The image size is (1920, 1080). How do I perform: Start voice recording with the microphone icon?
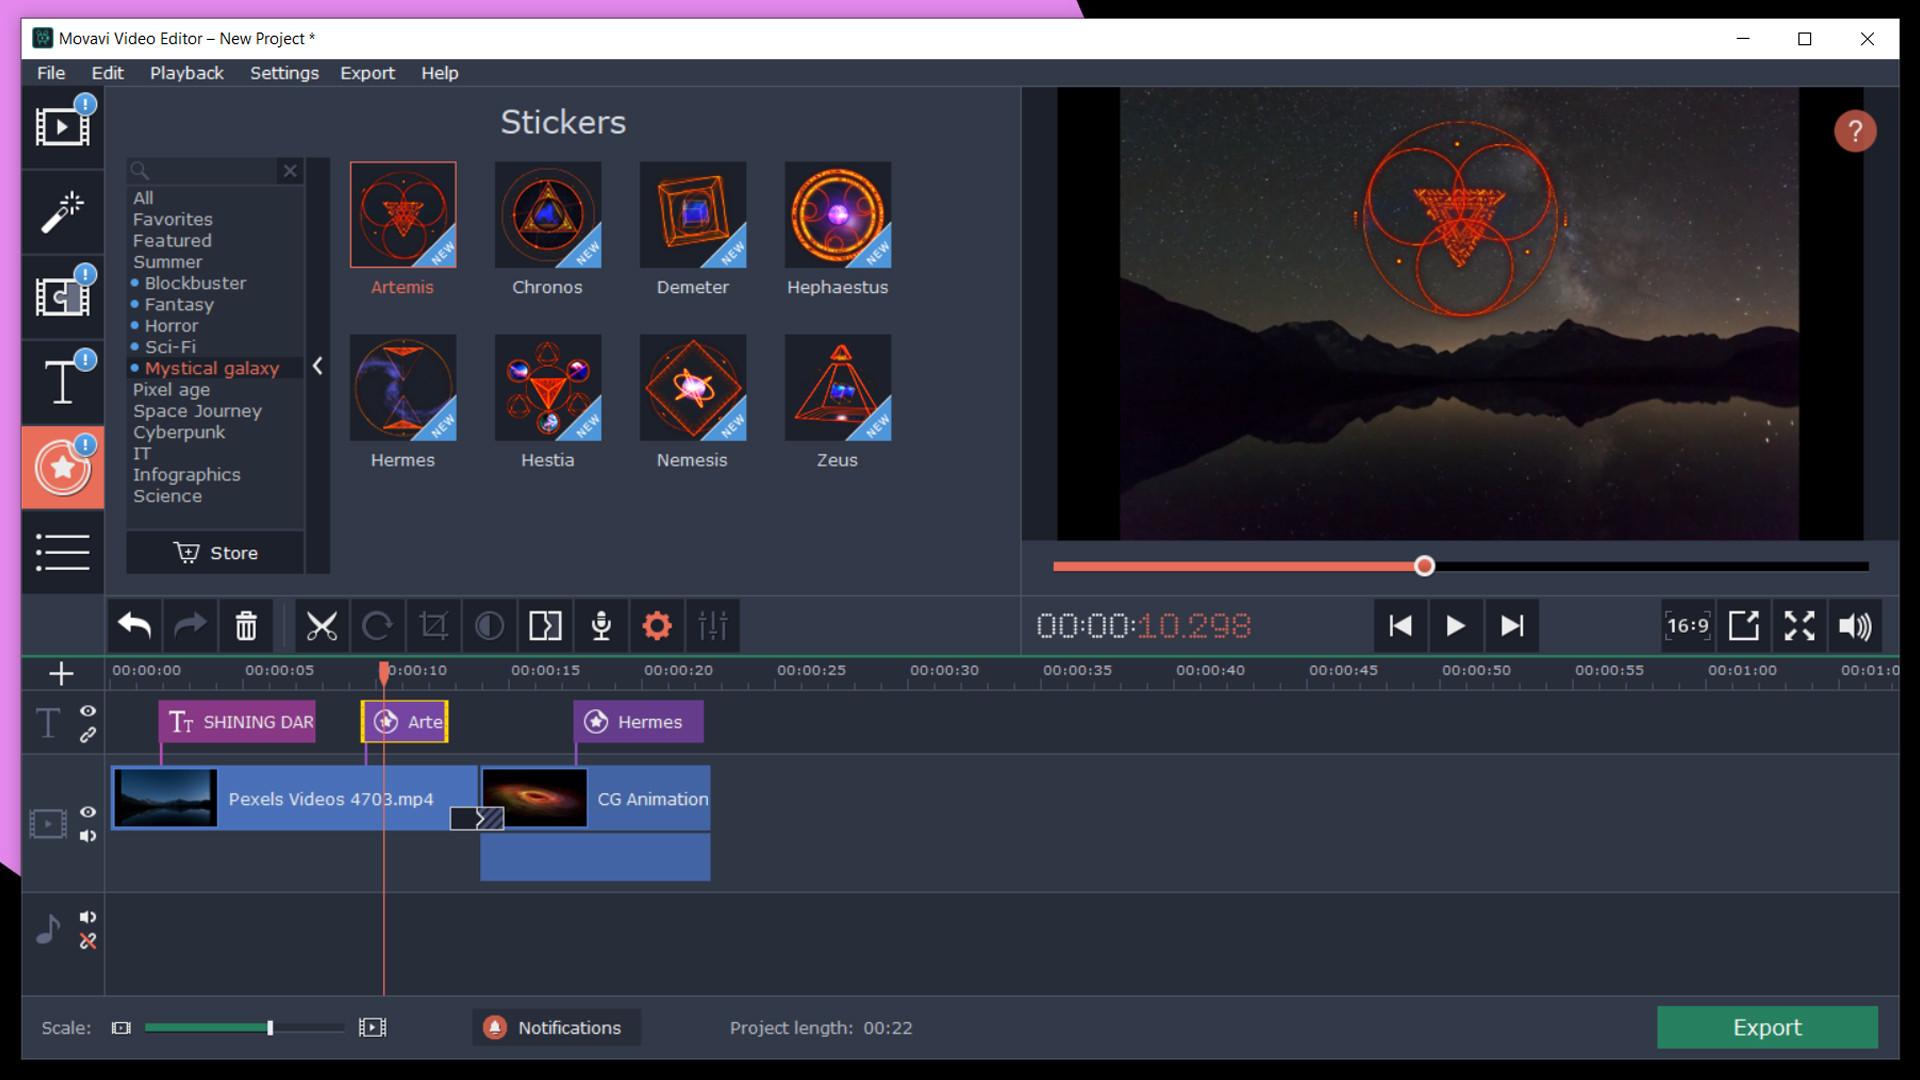click(601, 625)
